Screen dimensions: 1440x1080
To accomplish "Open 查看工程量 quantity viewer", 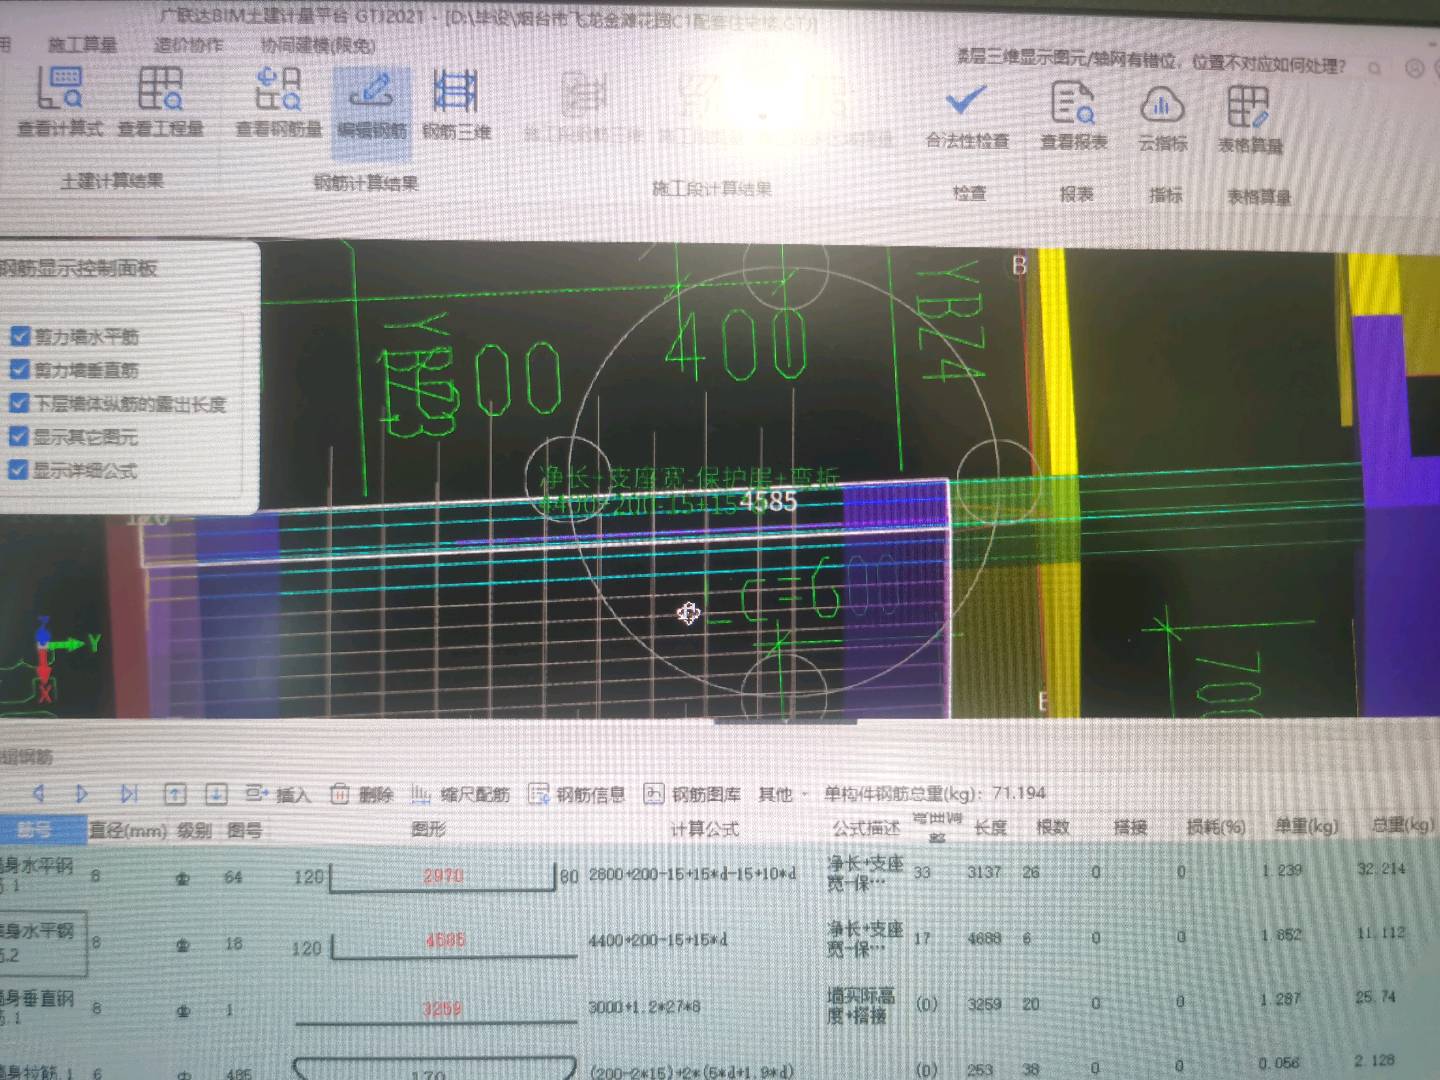I will point(160,102).
